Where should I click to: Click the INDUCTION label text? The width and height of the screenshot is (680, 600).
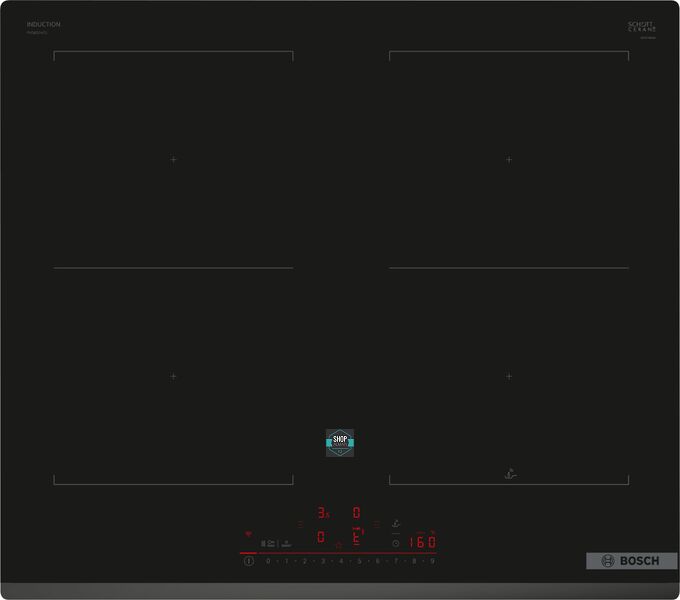coord(43,24)
